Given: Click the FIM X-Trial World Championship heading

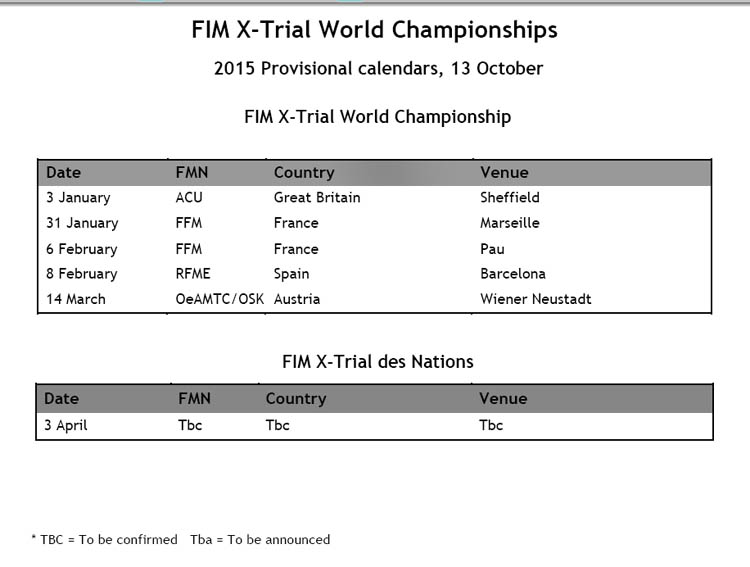Looking at the screenshot, I should [377, 117].
